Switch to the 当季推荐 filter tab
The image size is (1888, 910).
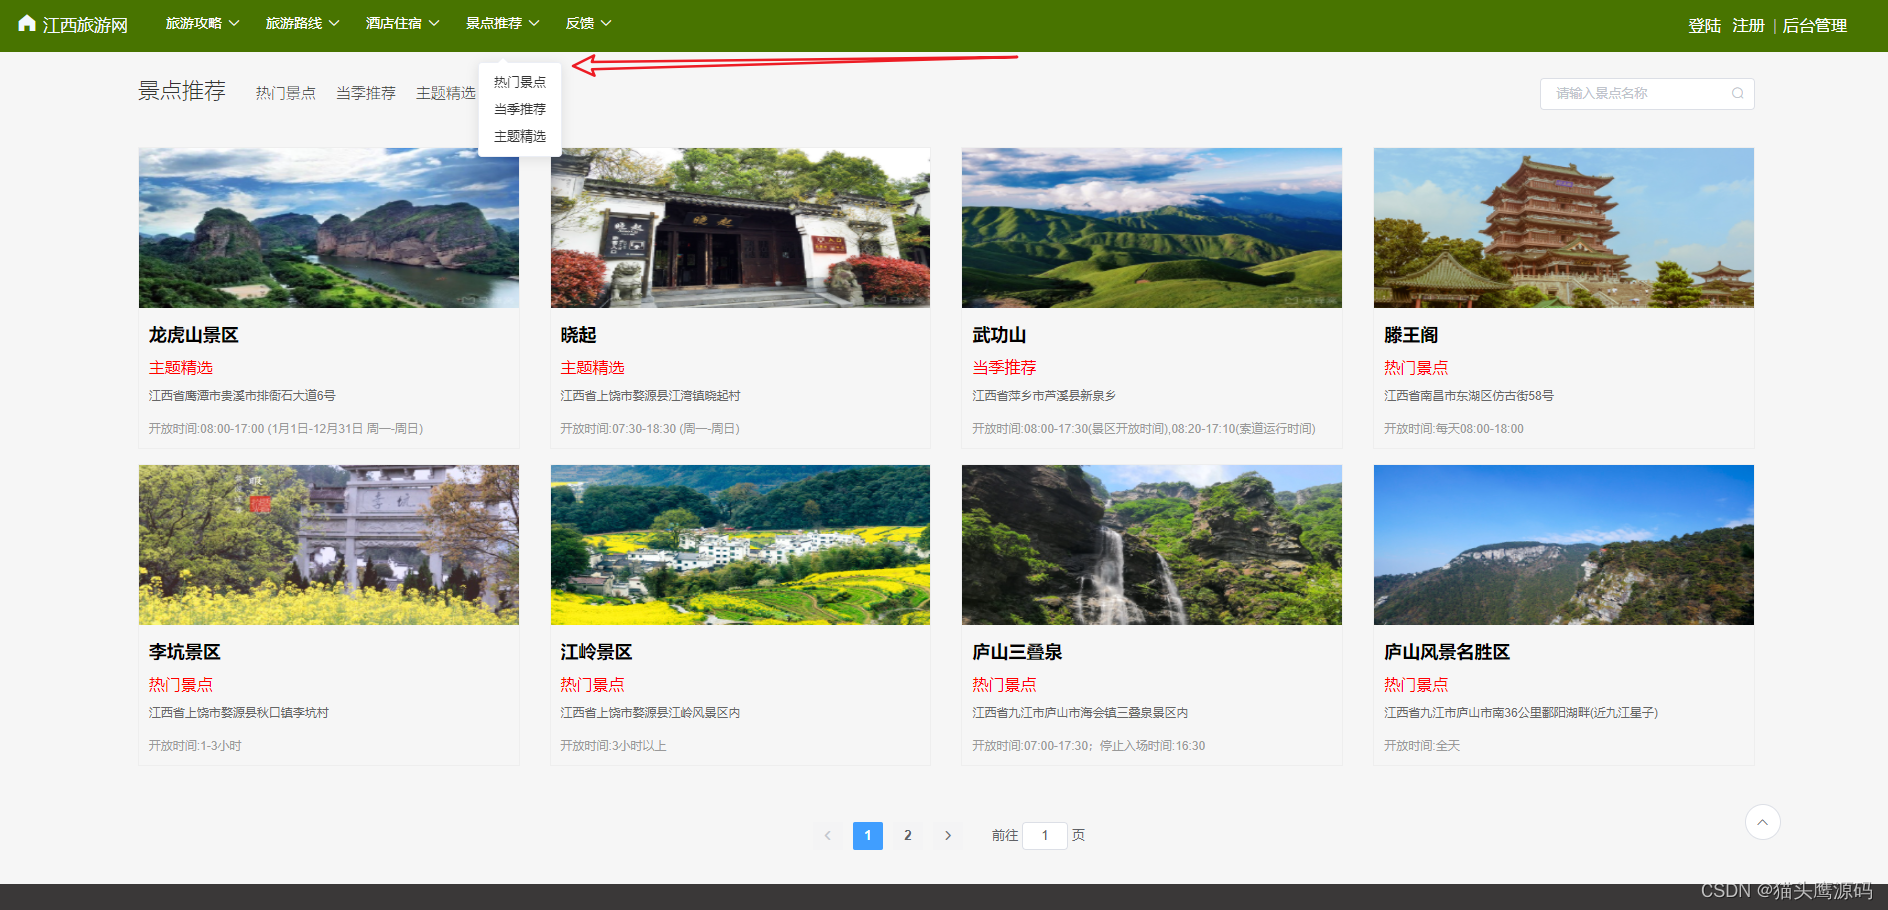(x=366, y=93)
